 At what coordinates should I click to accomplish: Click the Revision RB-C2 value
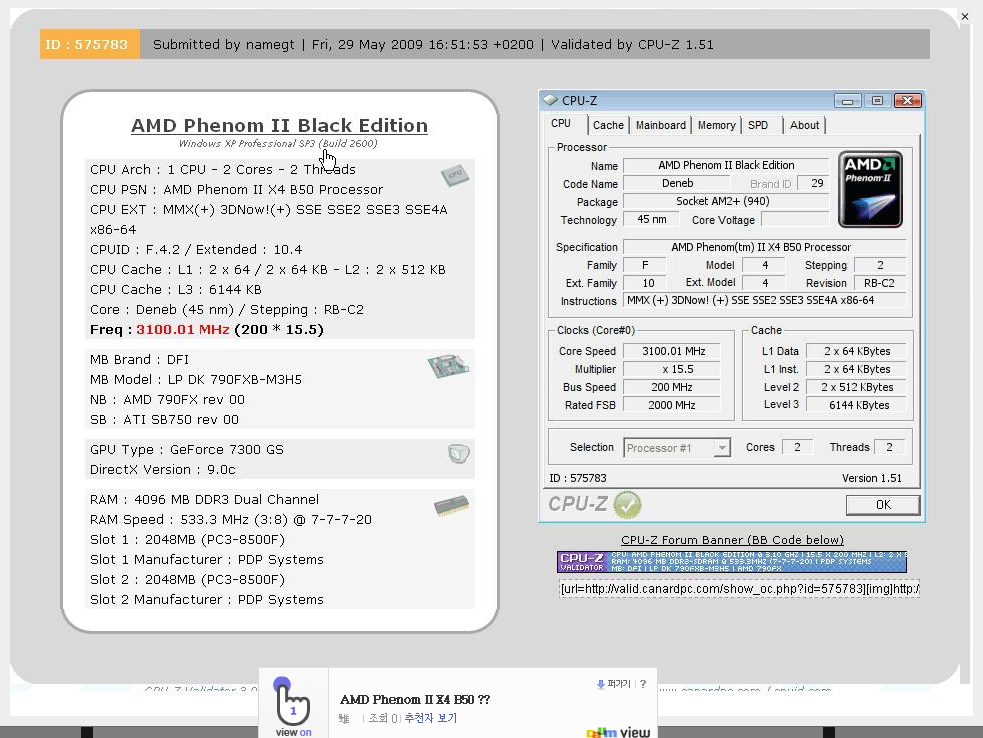[x=880, y=283]
